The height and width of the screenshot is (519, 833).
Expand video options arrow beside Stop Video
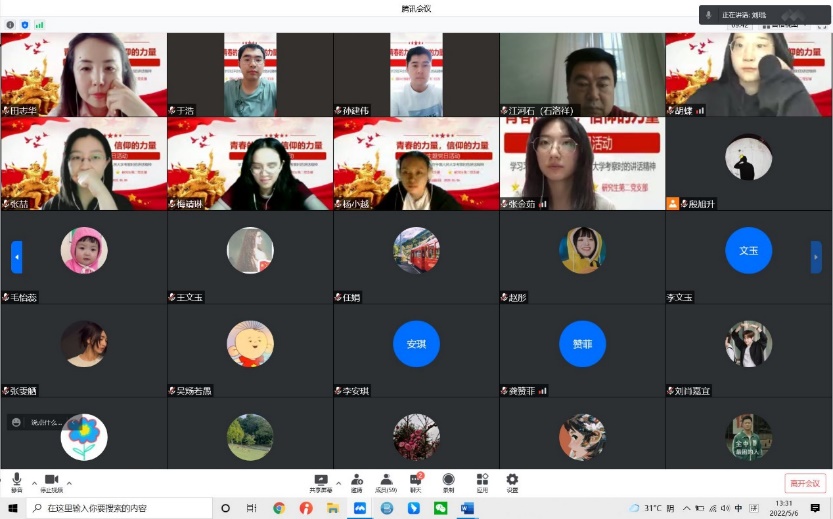70,482
